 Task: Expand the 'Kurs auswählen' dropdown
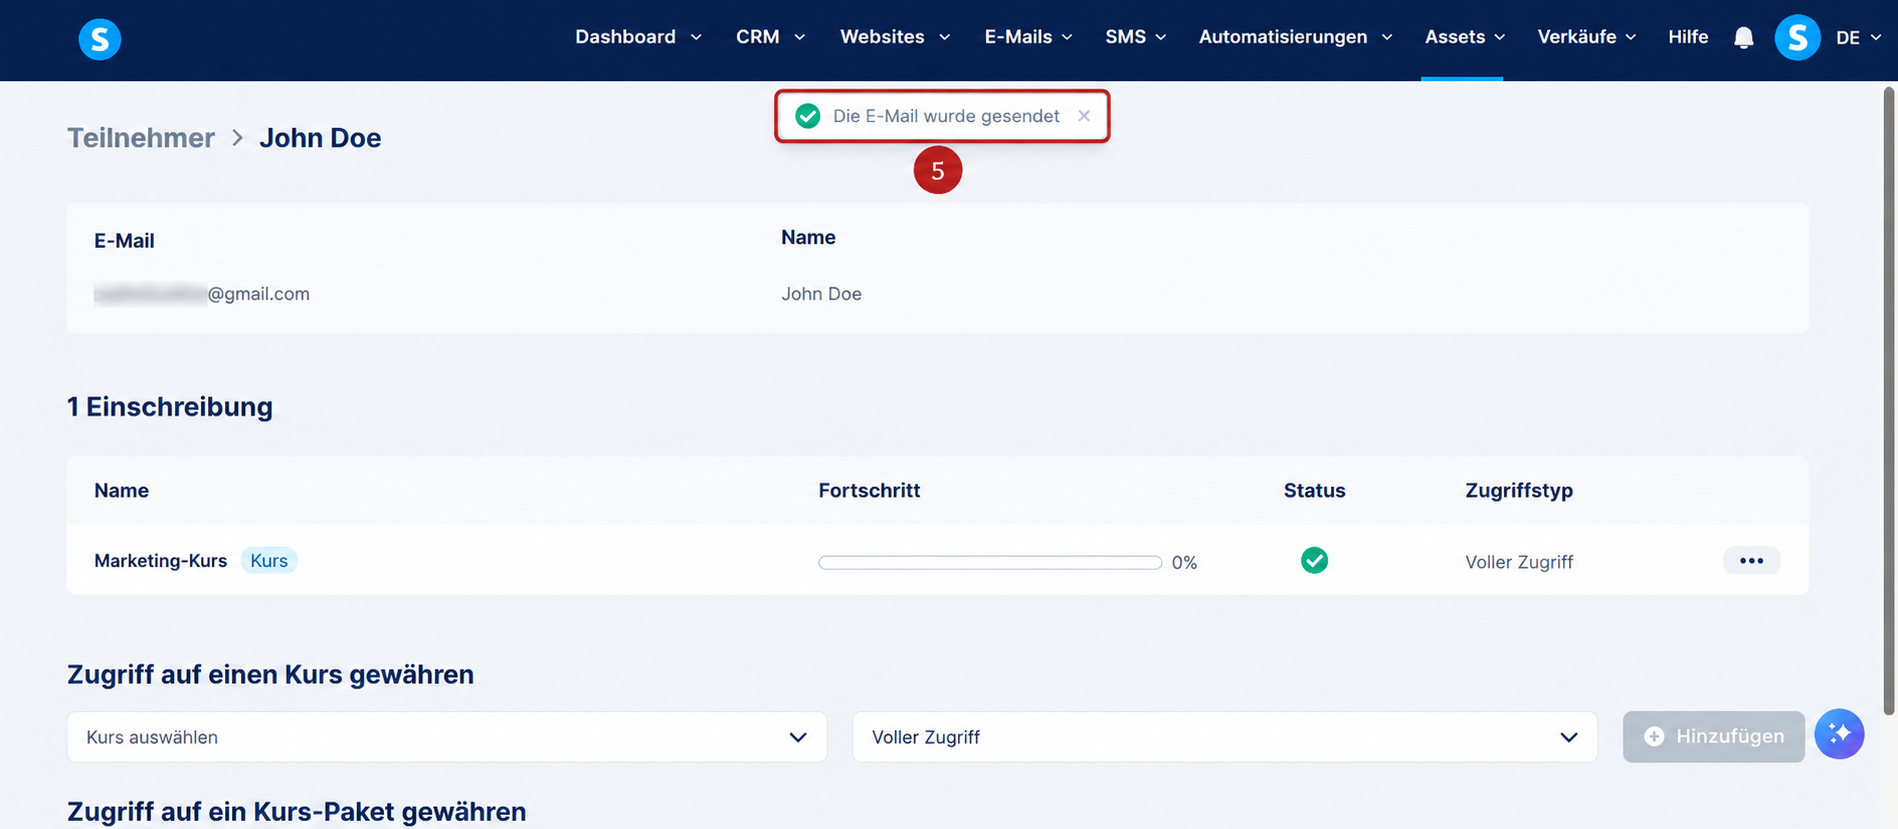pyautogui.click(x=447, y=737)
